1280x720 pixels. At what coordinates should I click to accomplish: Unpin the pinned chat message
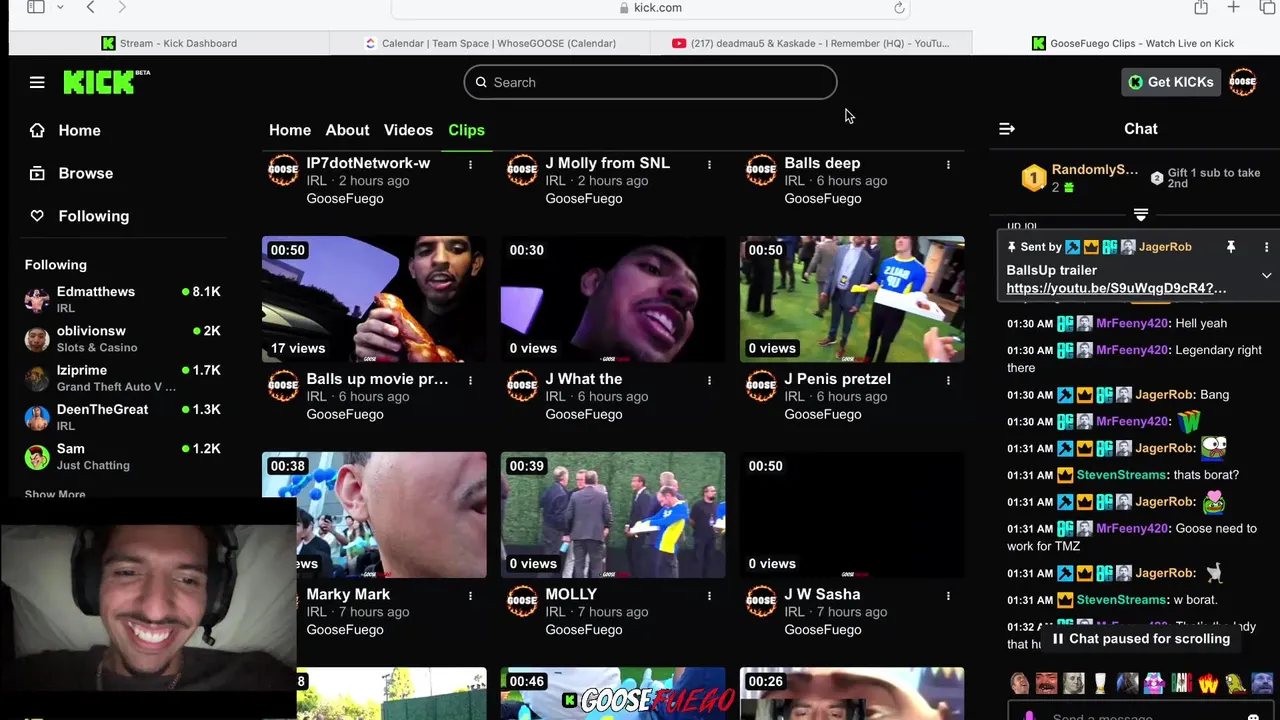[x=1231, y=247]
